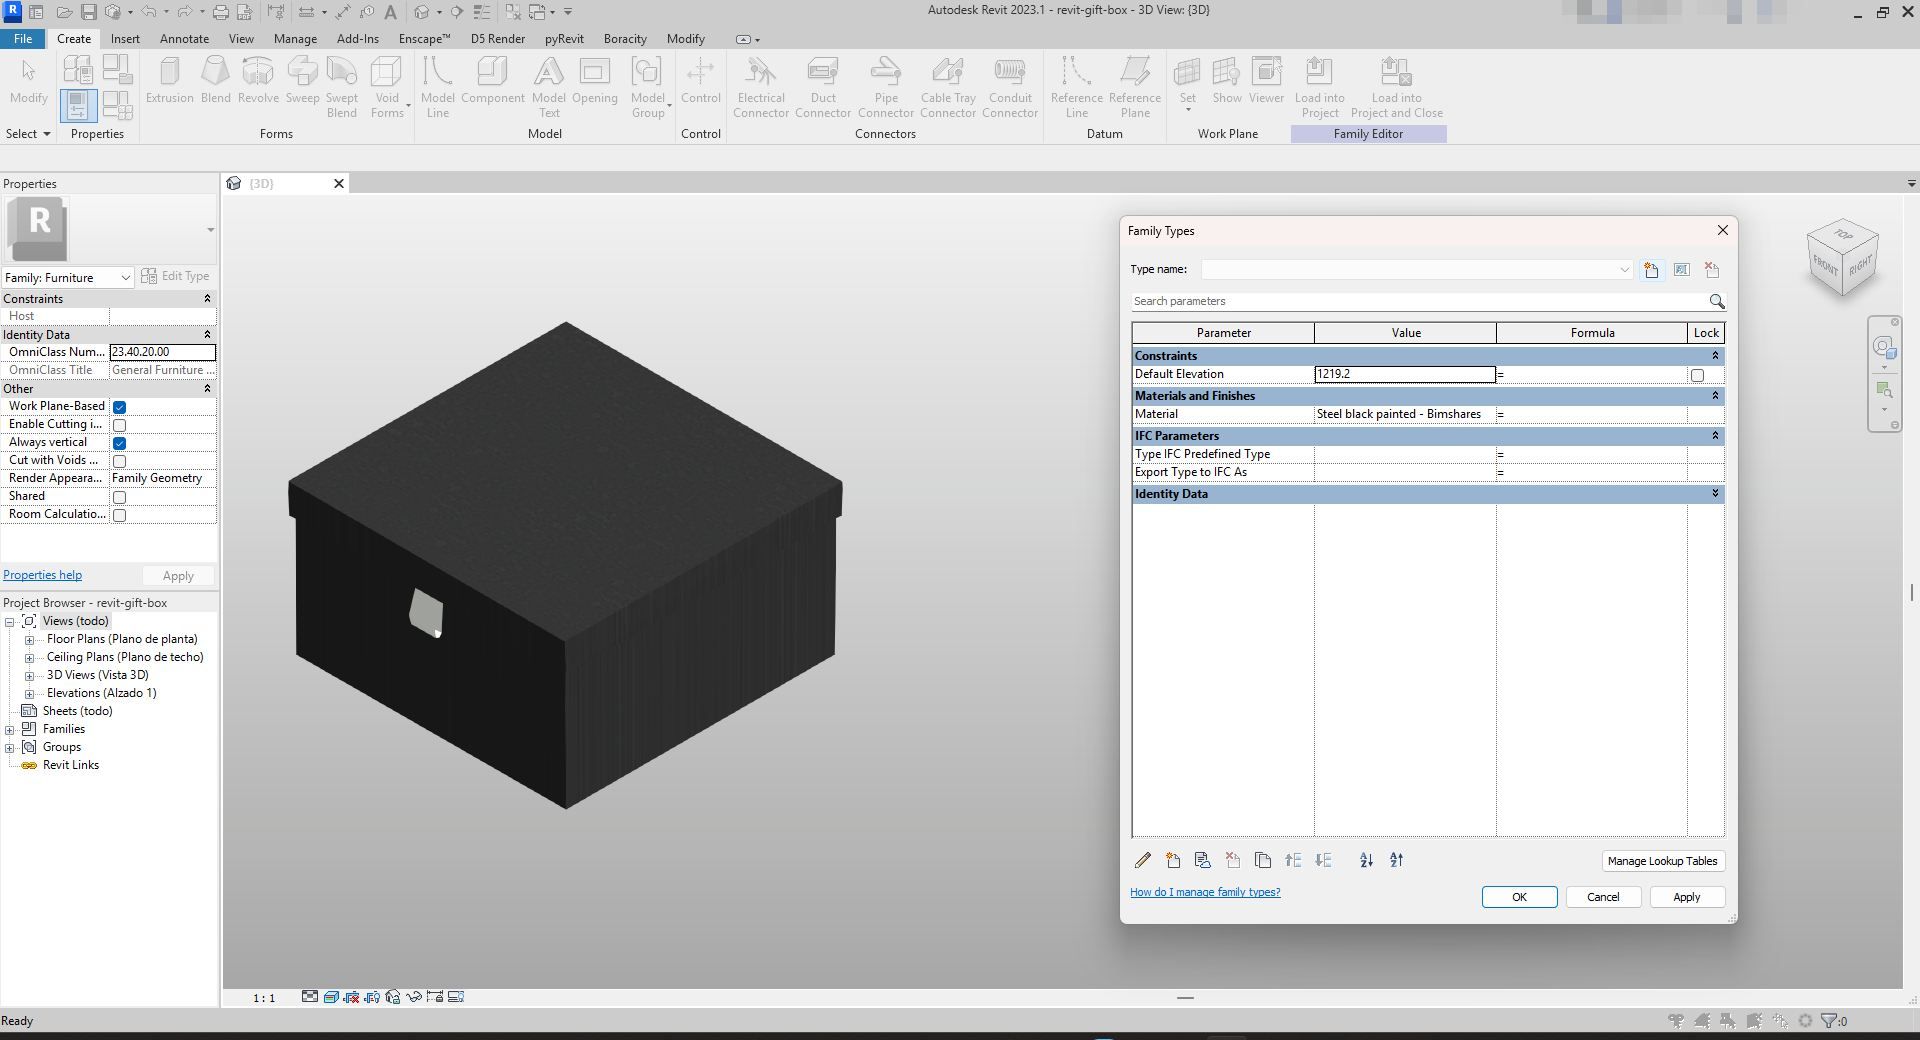
Task: Choose the Opening tool
Action: coord(594,81)
